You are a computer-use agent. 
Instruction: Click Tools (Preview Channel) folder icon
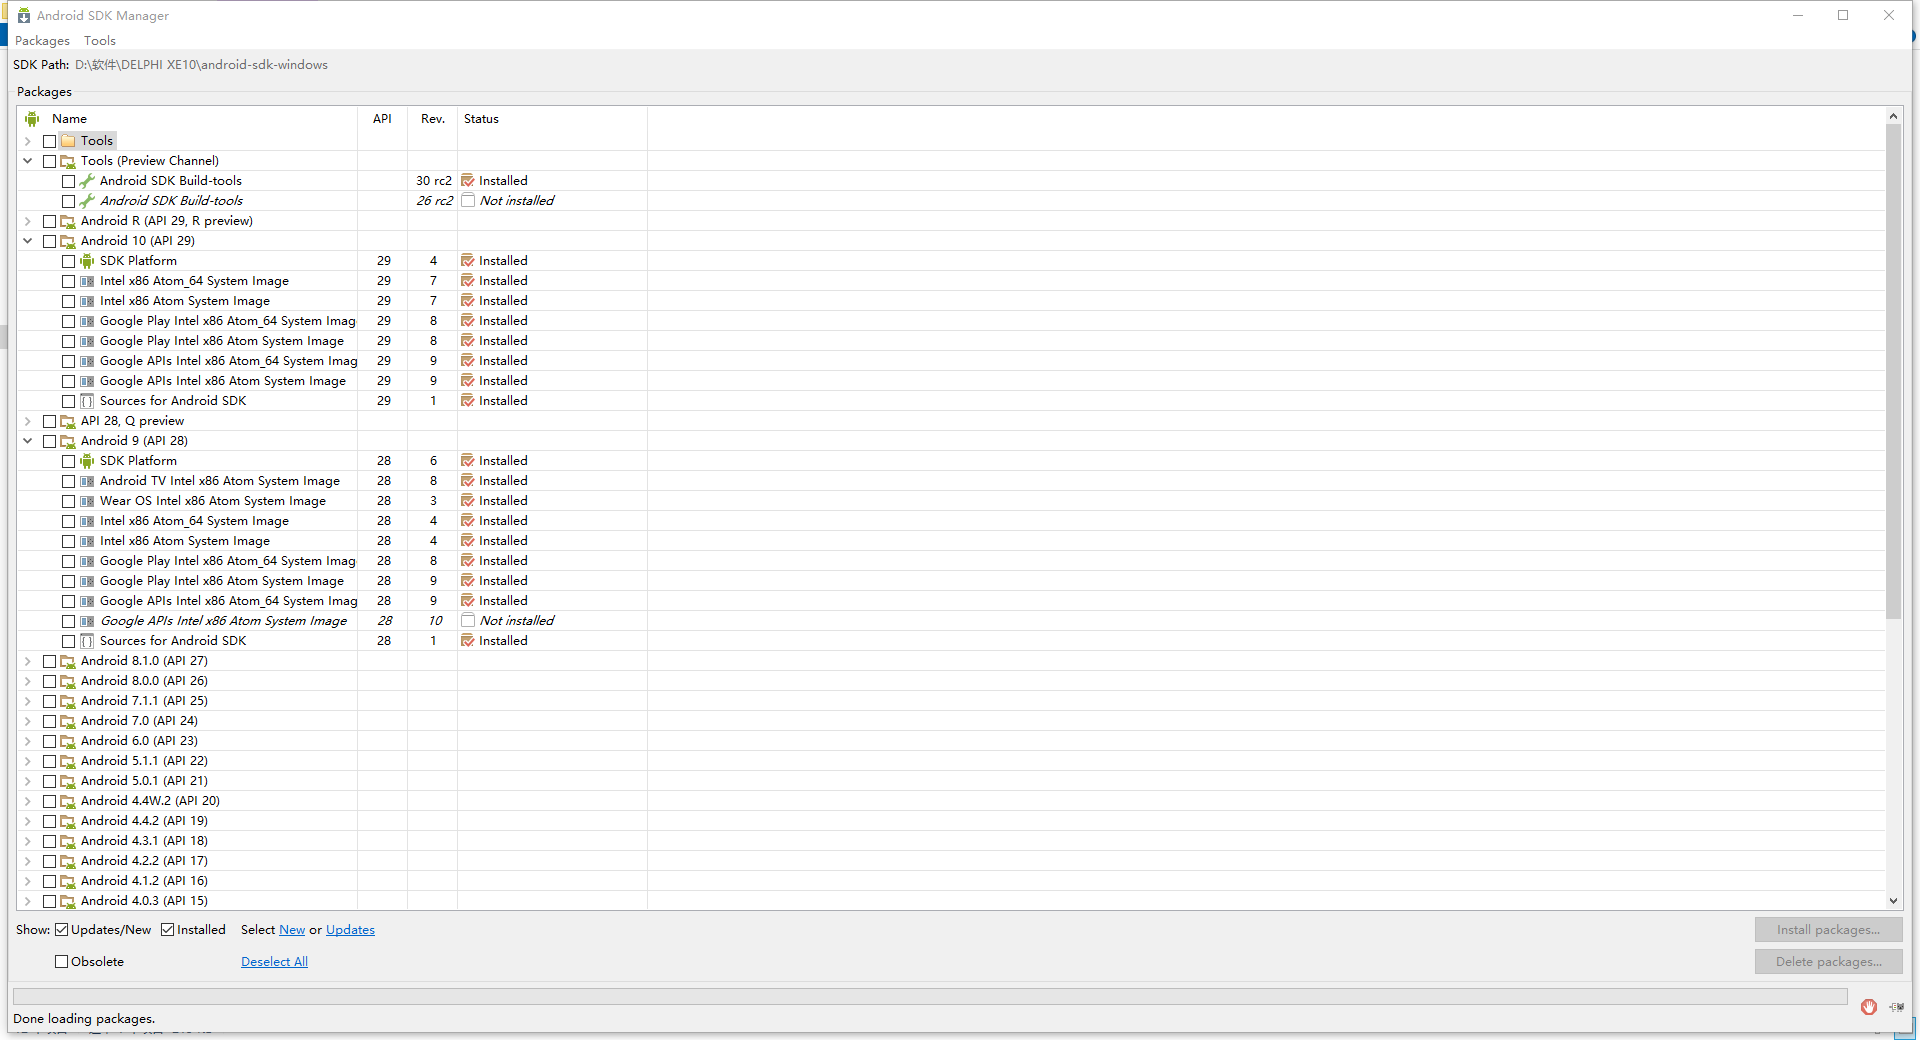coord(68,161)
